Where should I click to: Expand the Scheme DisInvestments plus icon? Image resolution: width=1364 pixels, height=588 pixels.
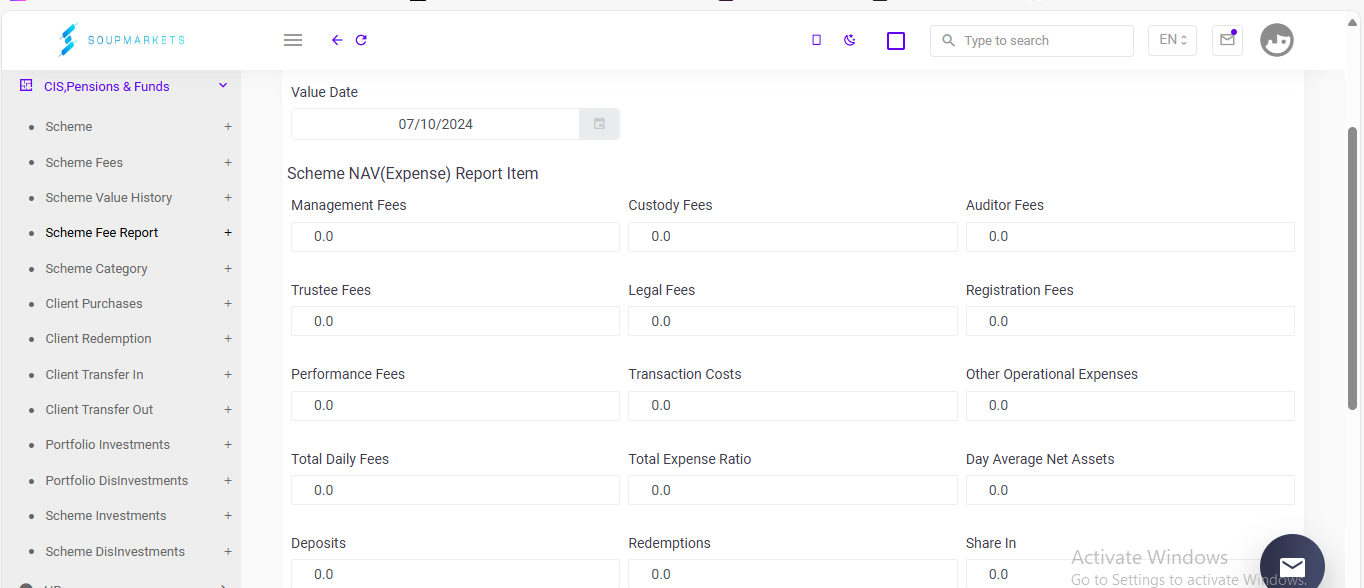(228, 551)
